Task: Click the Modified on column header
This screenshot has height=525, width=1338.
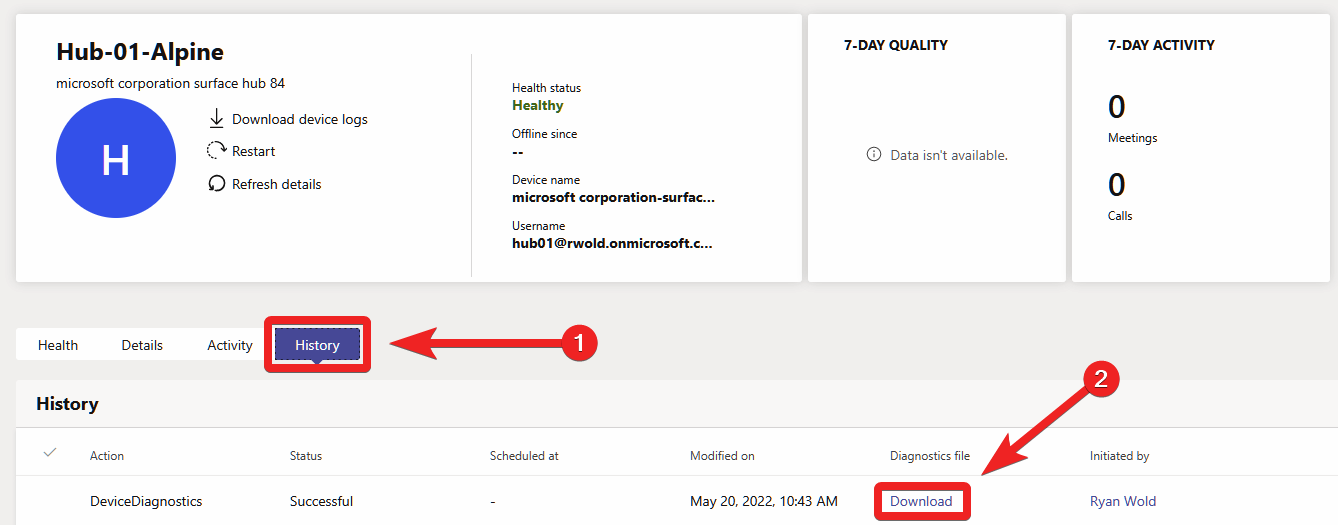Action: (722, 456)
